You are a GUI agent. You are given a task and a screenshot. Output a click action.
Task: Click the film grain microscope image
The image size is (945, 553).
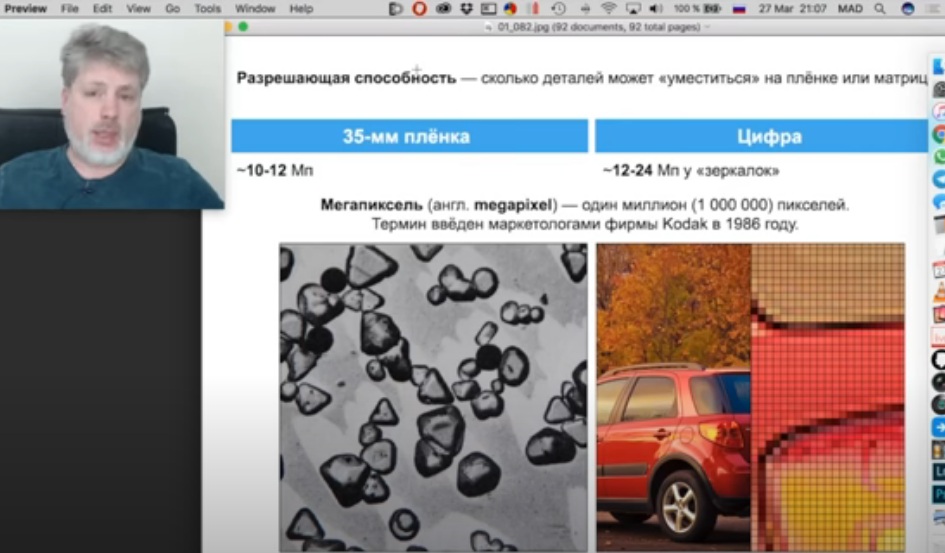pos(433,397)
